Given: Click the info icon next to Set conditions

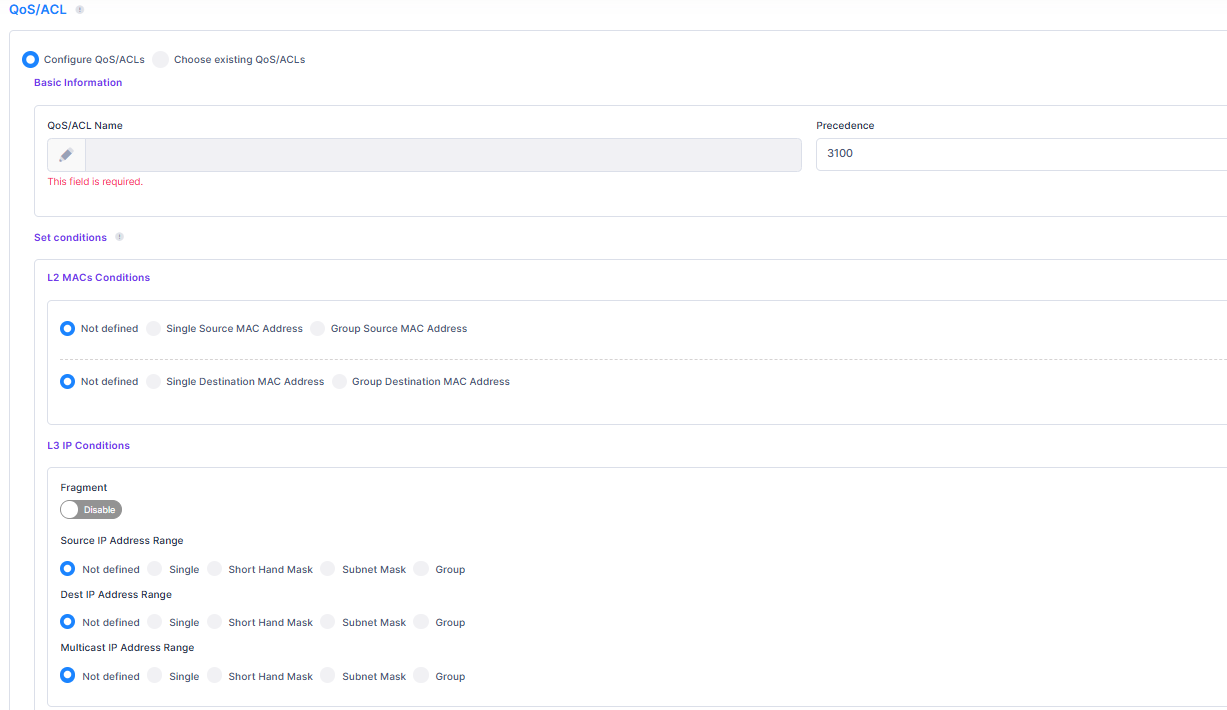Looking at the screenshot, I should (119, 238).
